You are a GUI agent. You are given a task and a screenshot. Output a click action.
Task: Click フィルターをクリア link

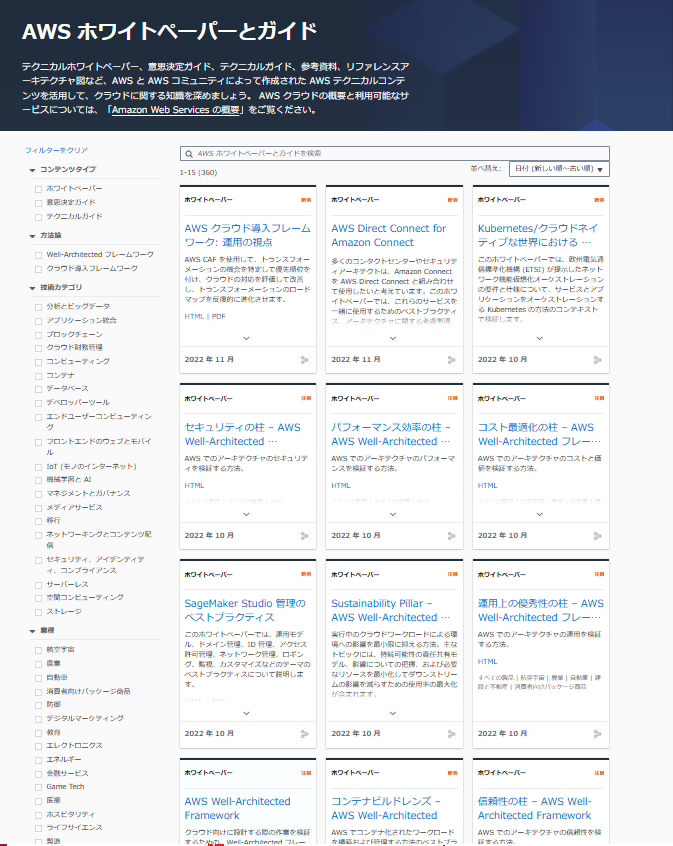pyautogui.click(x=56, y=151)
